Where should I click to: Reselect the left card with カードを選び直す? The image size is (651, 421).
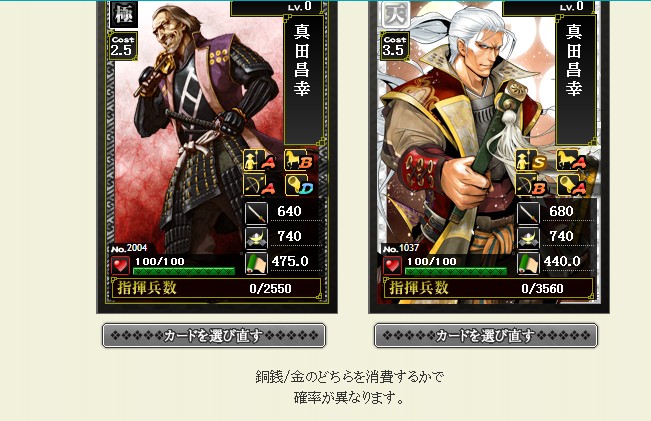tap(214, 335)
